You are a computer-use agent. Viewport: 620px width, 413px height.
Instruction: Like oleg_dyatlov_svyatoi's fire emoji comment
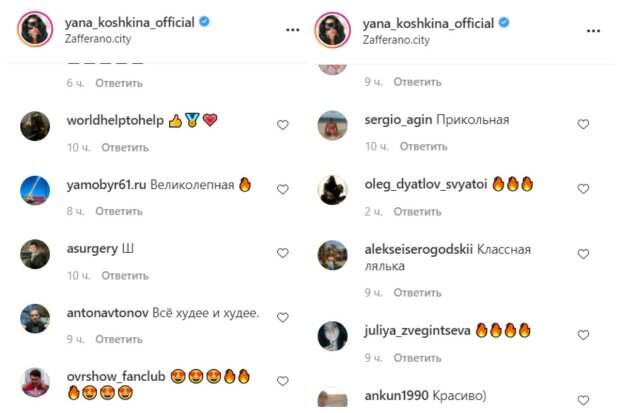[x=583, y=189]
